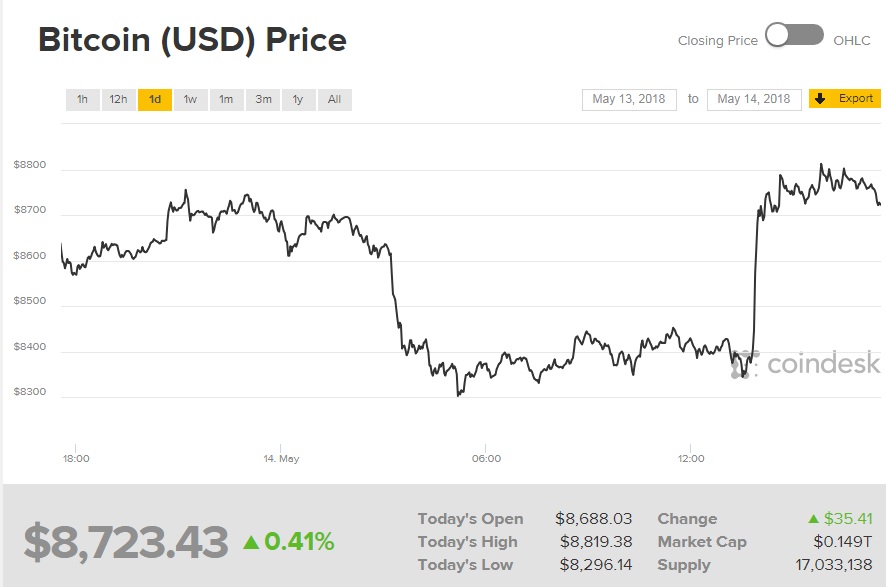Click the download arrow icon on Export

click(820, 98)
